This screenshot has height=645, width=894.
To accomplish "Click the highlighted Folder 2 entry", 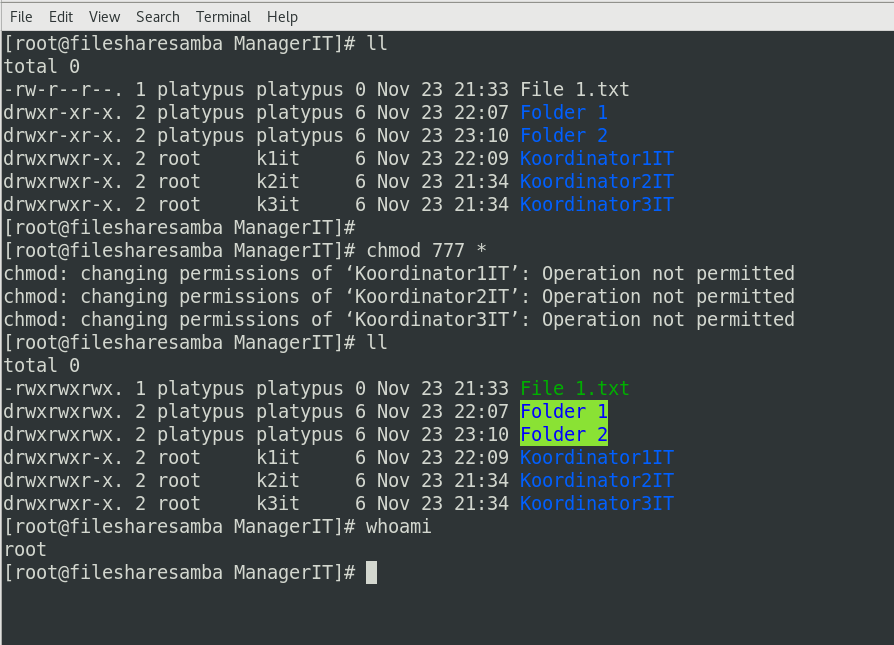I will (x=563, y=434).
